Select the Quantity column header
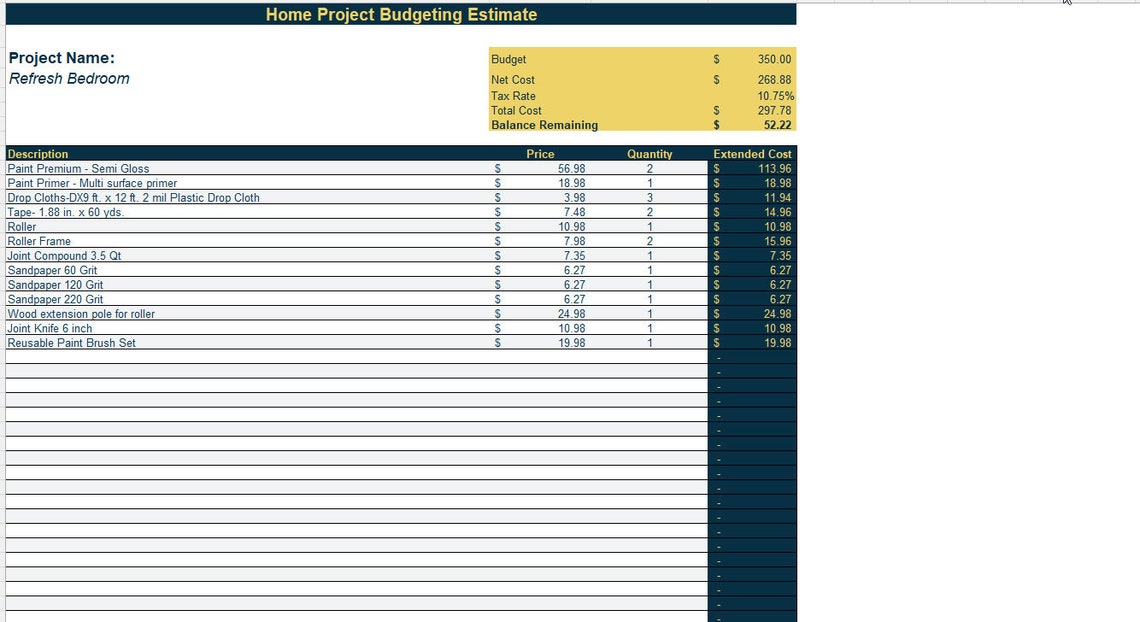 coord(651,154)
